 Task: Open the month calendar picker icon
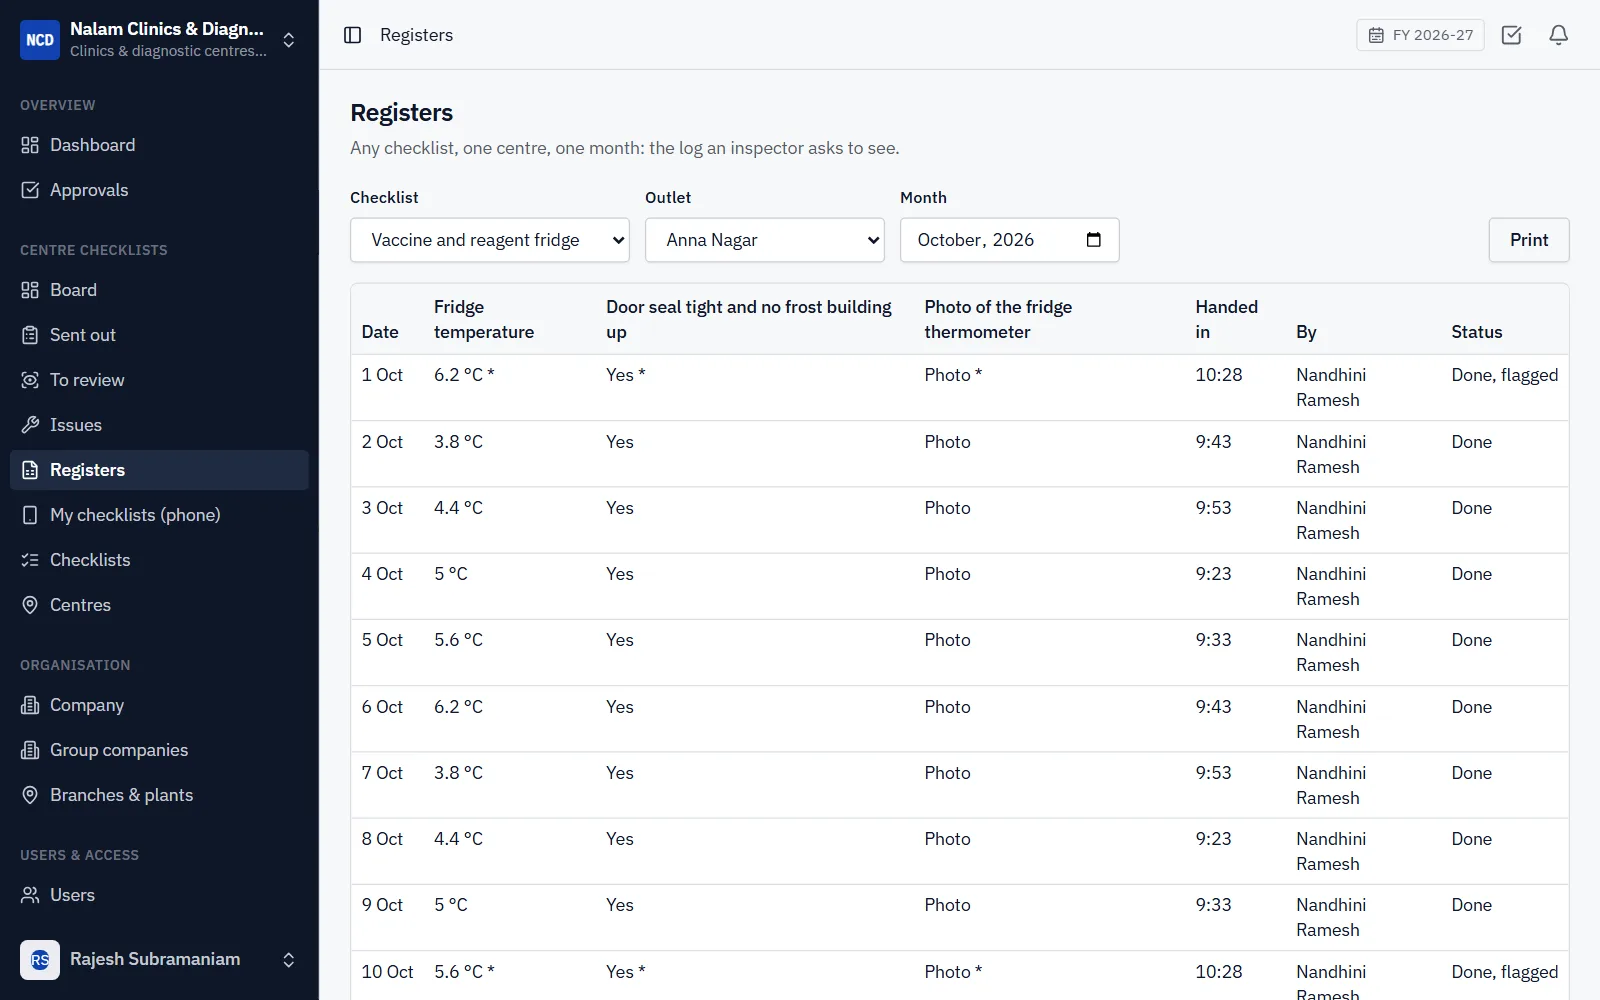tap(1093, 240)
